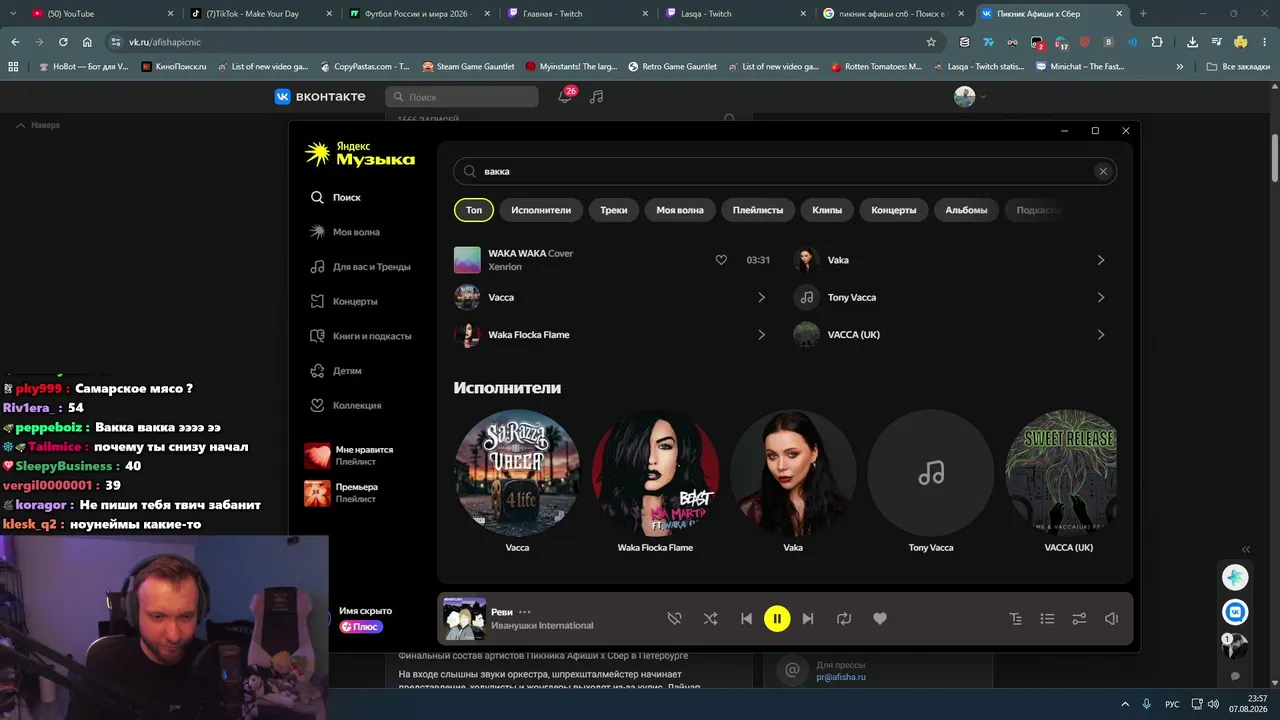Switch to the Плейлисты filter tab
Screen dimensions: 1280x720
click(x=758, y=210)
